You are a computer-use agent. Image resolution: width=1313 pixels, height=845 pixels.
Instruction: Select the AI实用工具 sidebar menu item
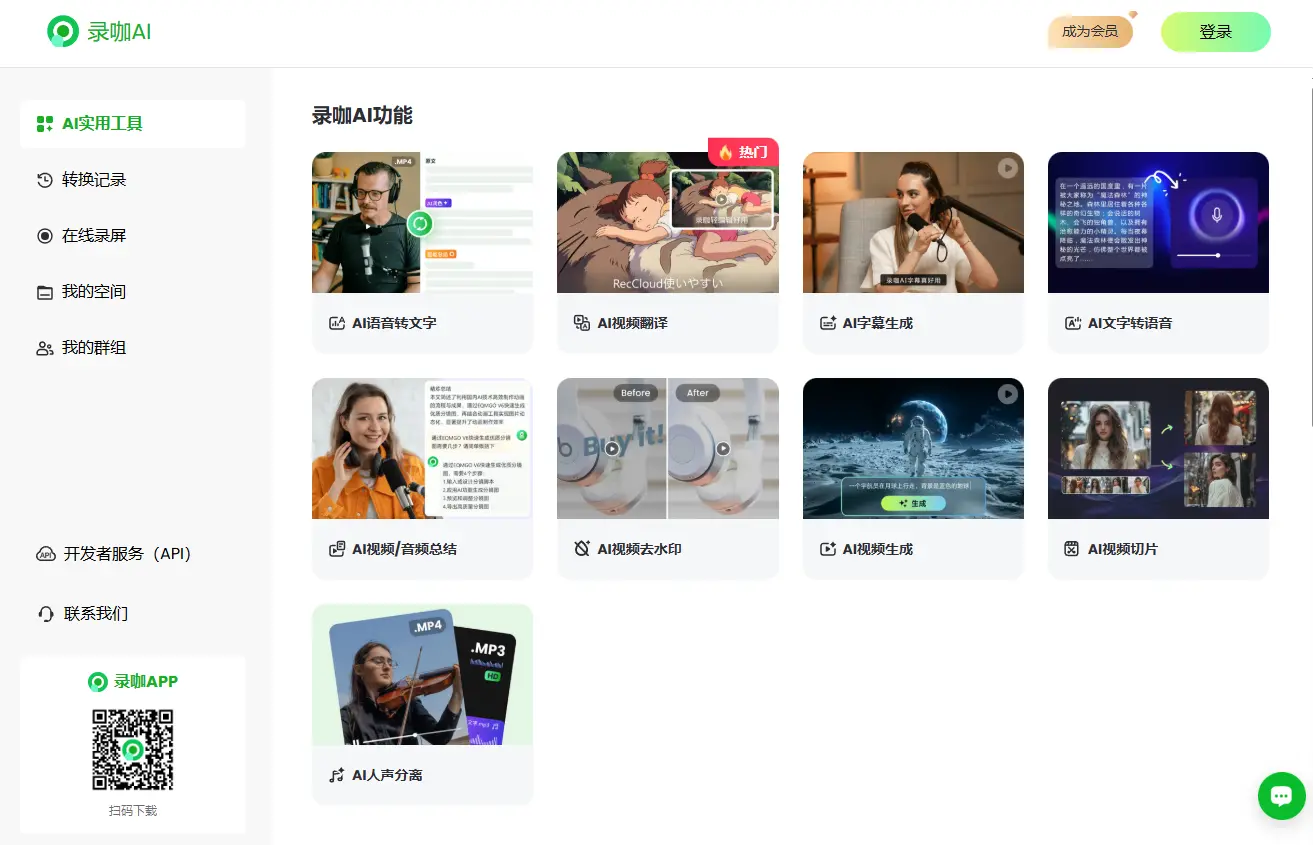(x=104, y=124)
